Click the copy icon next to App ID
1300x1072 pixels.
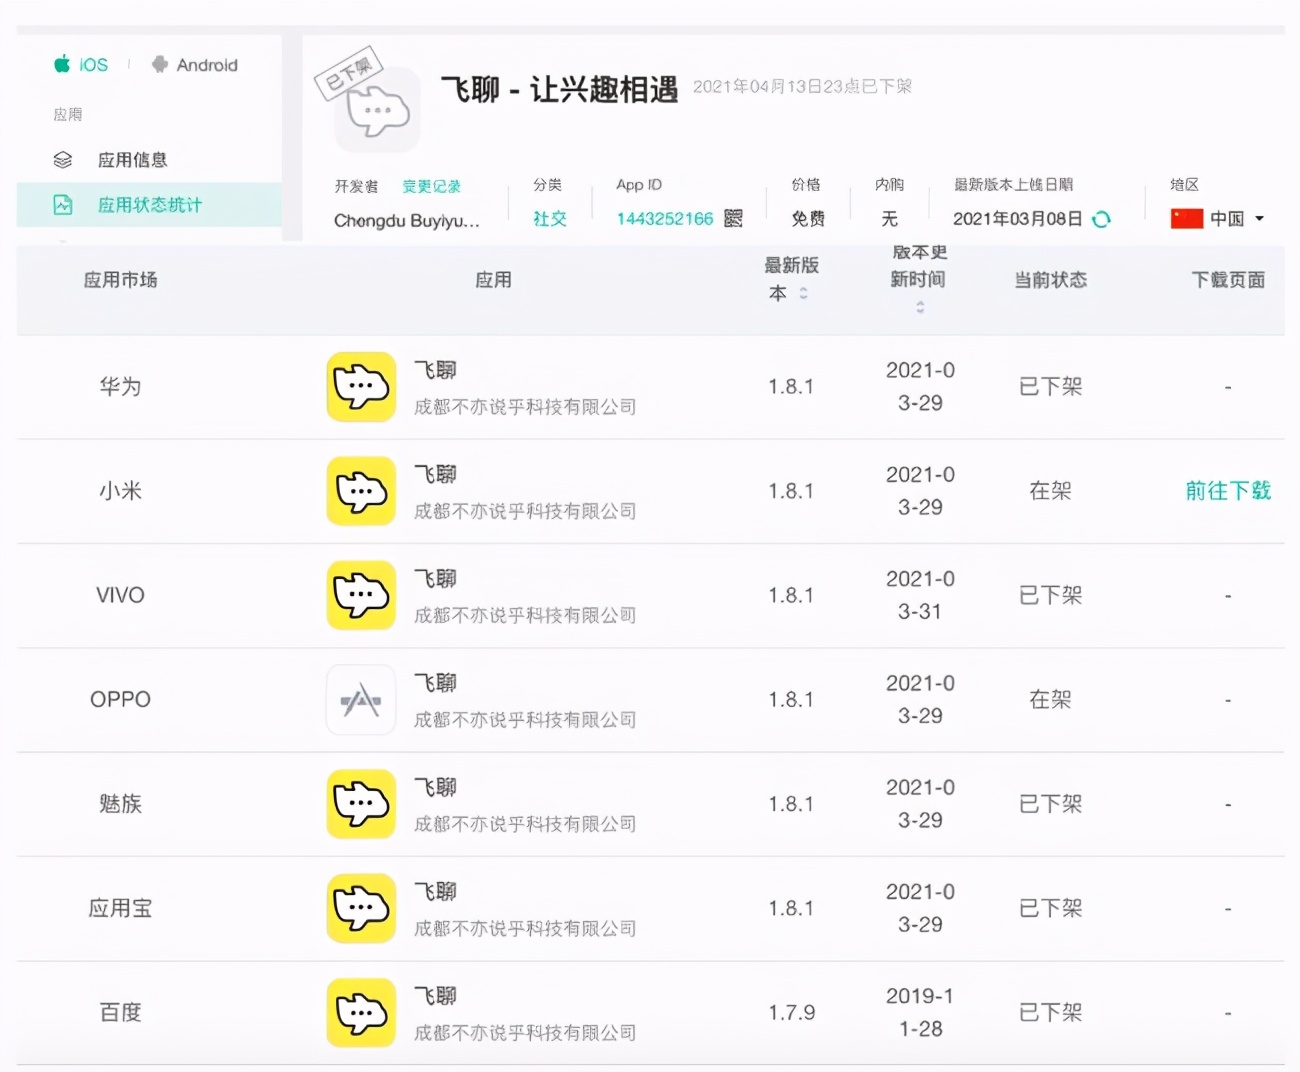click(734, 218)
